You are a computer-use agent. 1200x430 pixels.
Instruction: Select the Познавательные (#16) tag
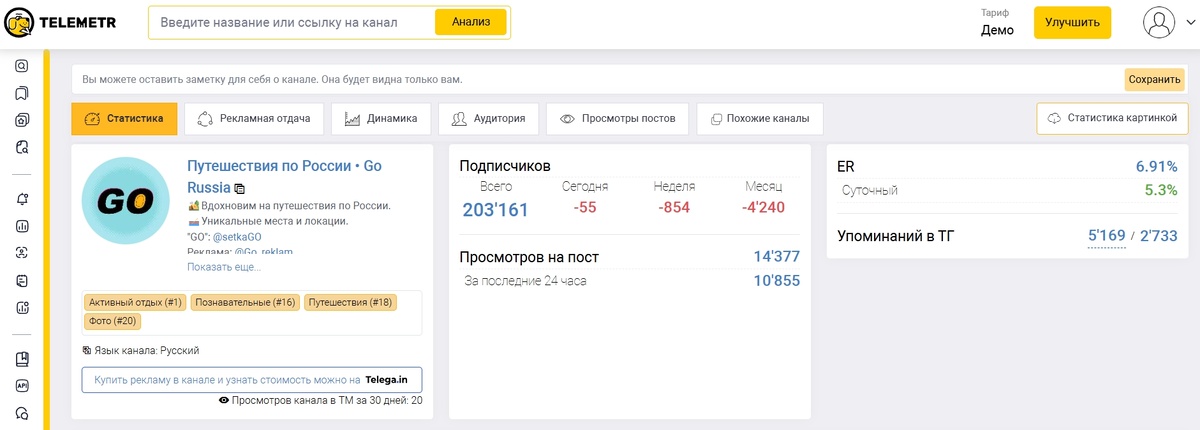tap(246, 302)
